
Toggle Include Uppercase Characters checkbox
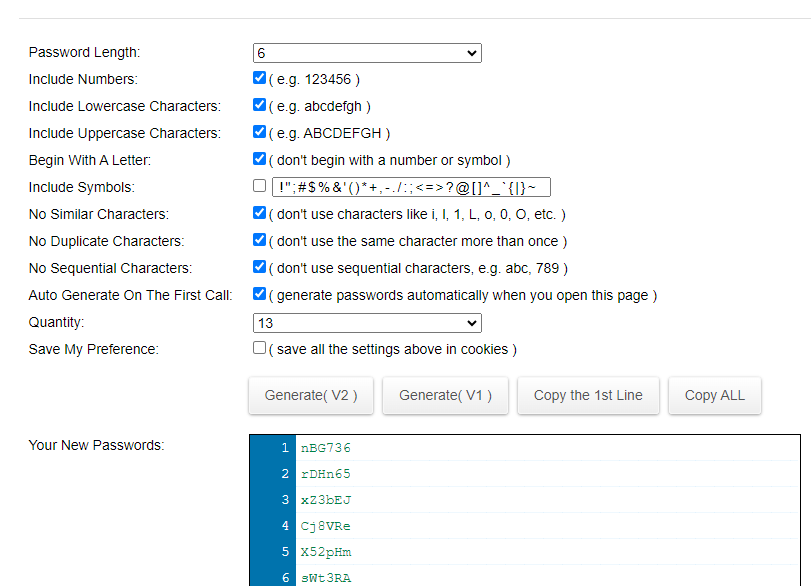point(260,132)
